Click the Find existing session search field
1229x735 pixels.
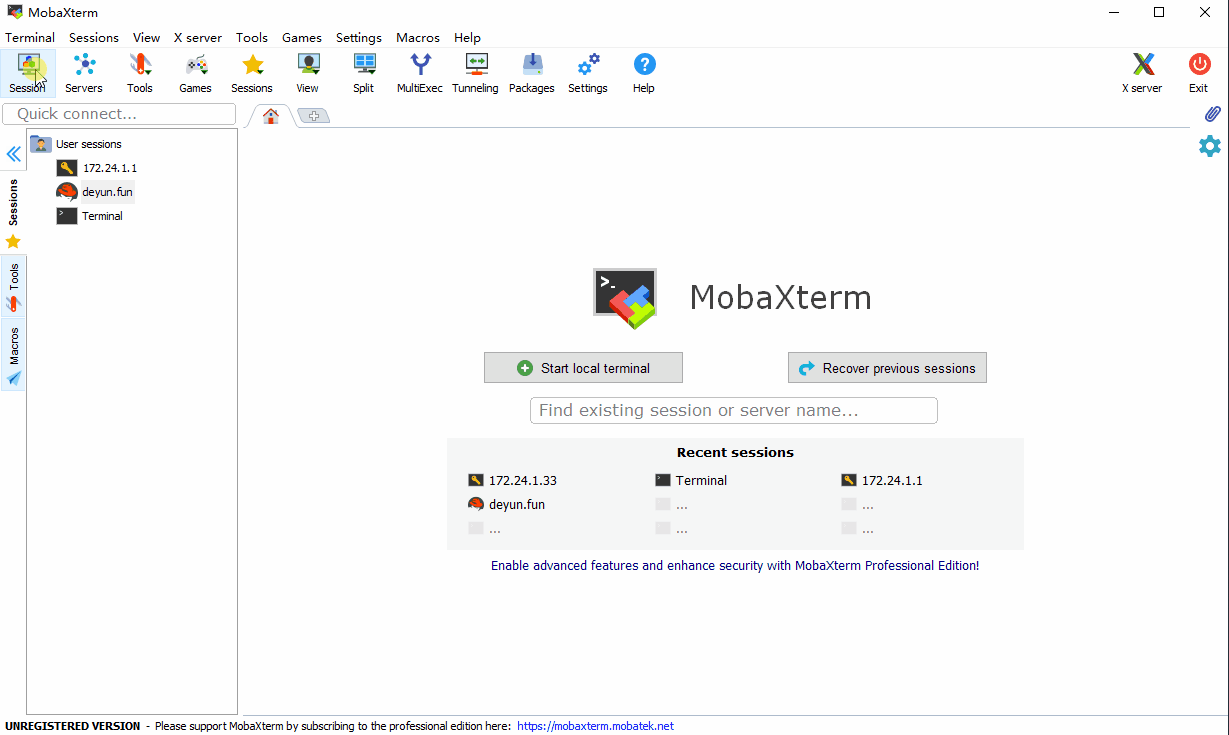coord(734,411)
